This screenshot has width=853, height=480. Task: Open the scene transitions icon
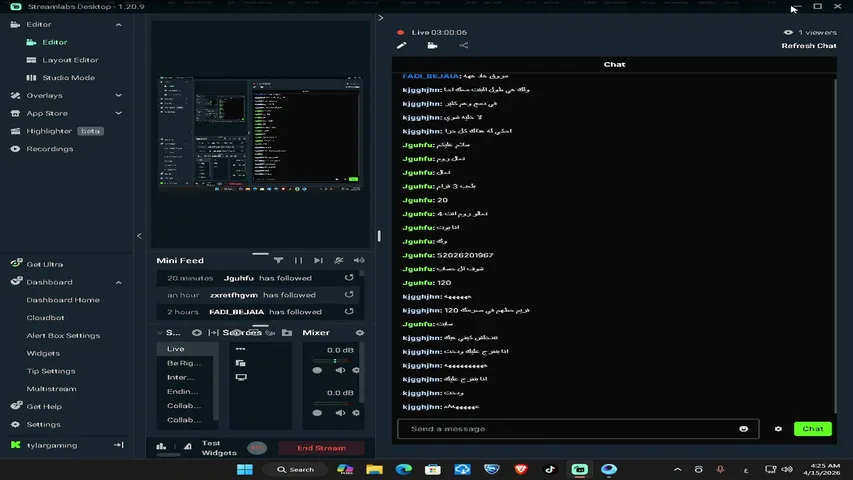coord(213,333)
